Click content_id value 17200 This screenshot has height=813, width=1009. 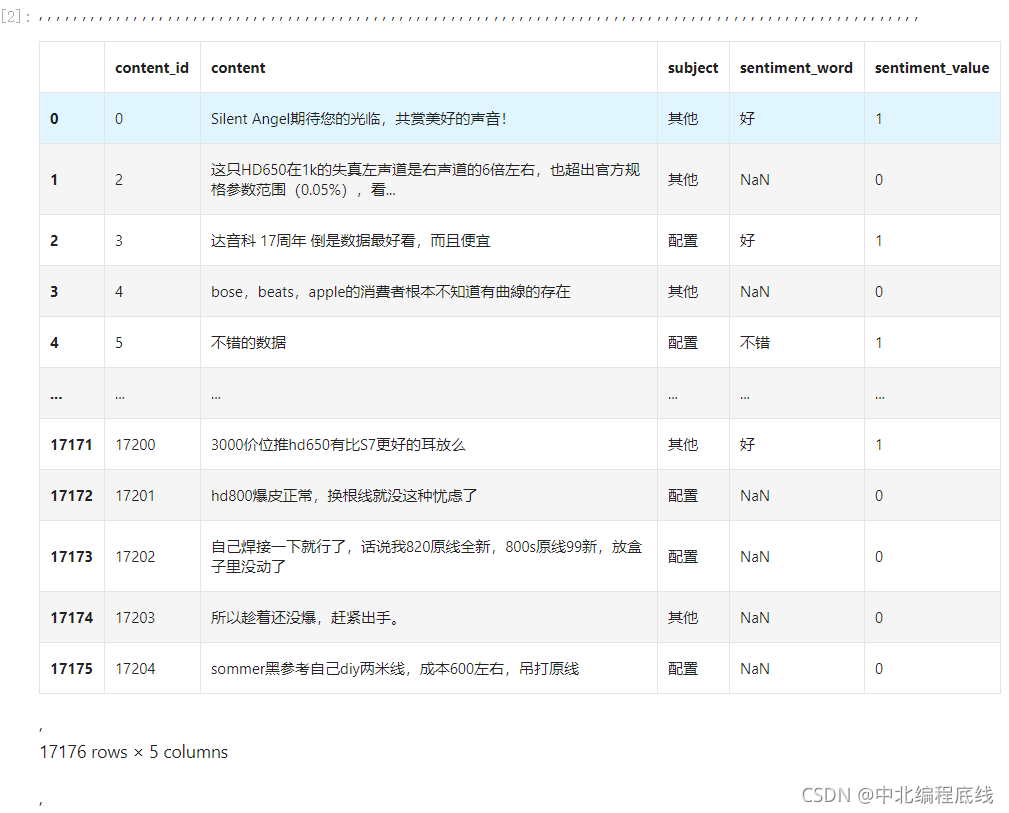[135, 445]
